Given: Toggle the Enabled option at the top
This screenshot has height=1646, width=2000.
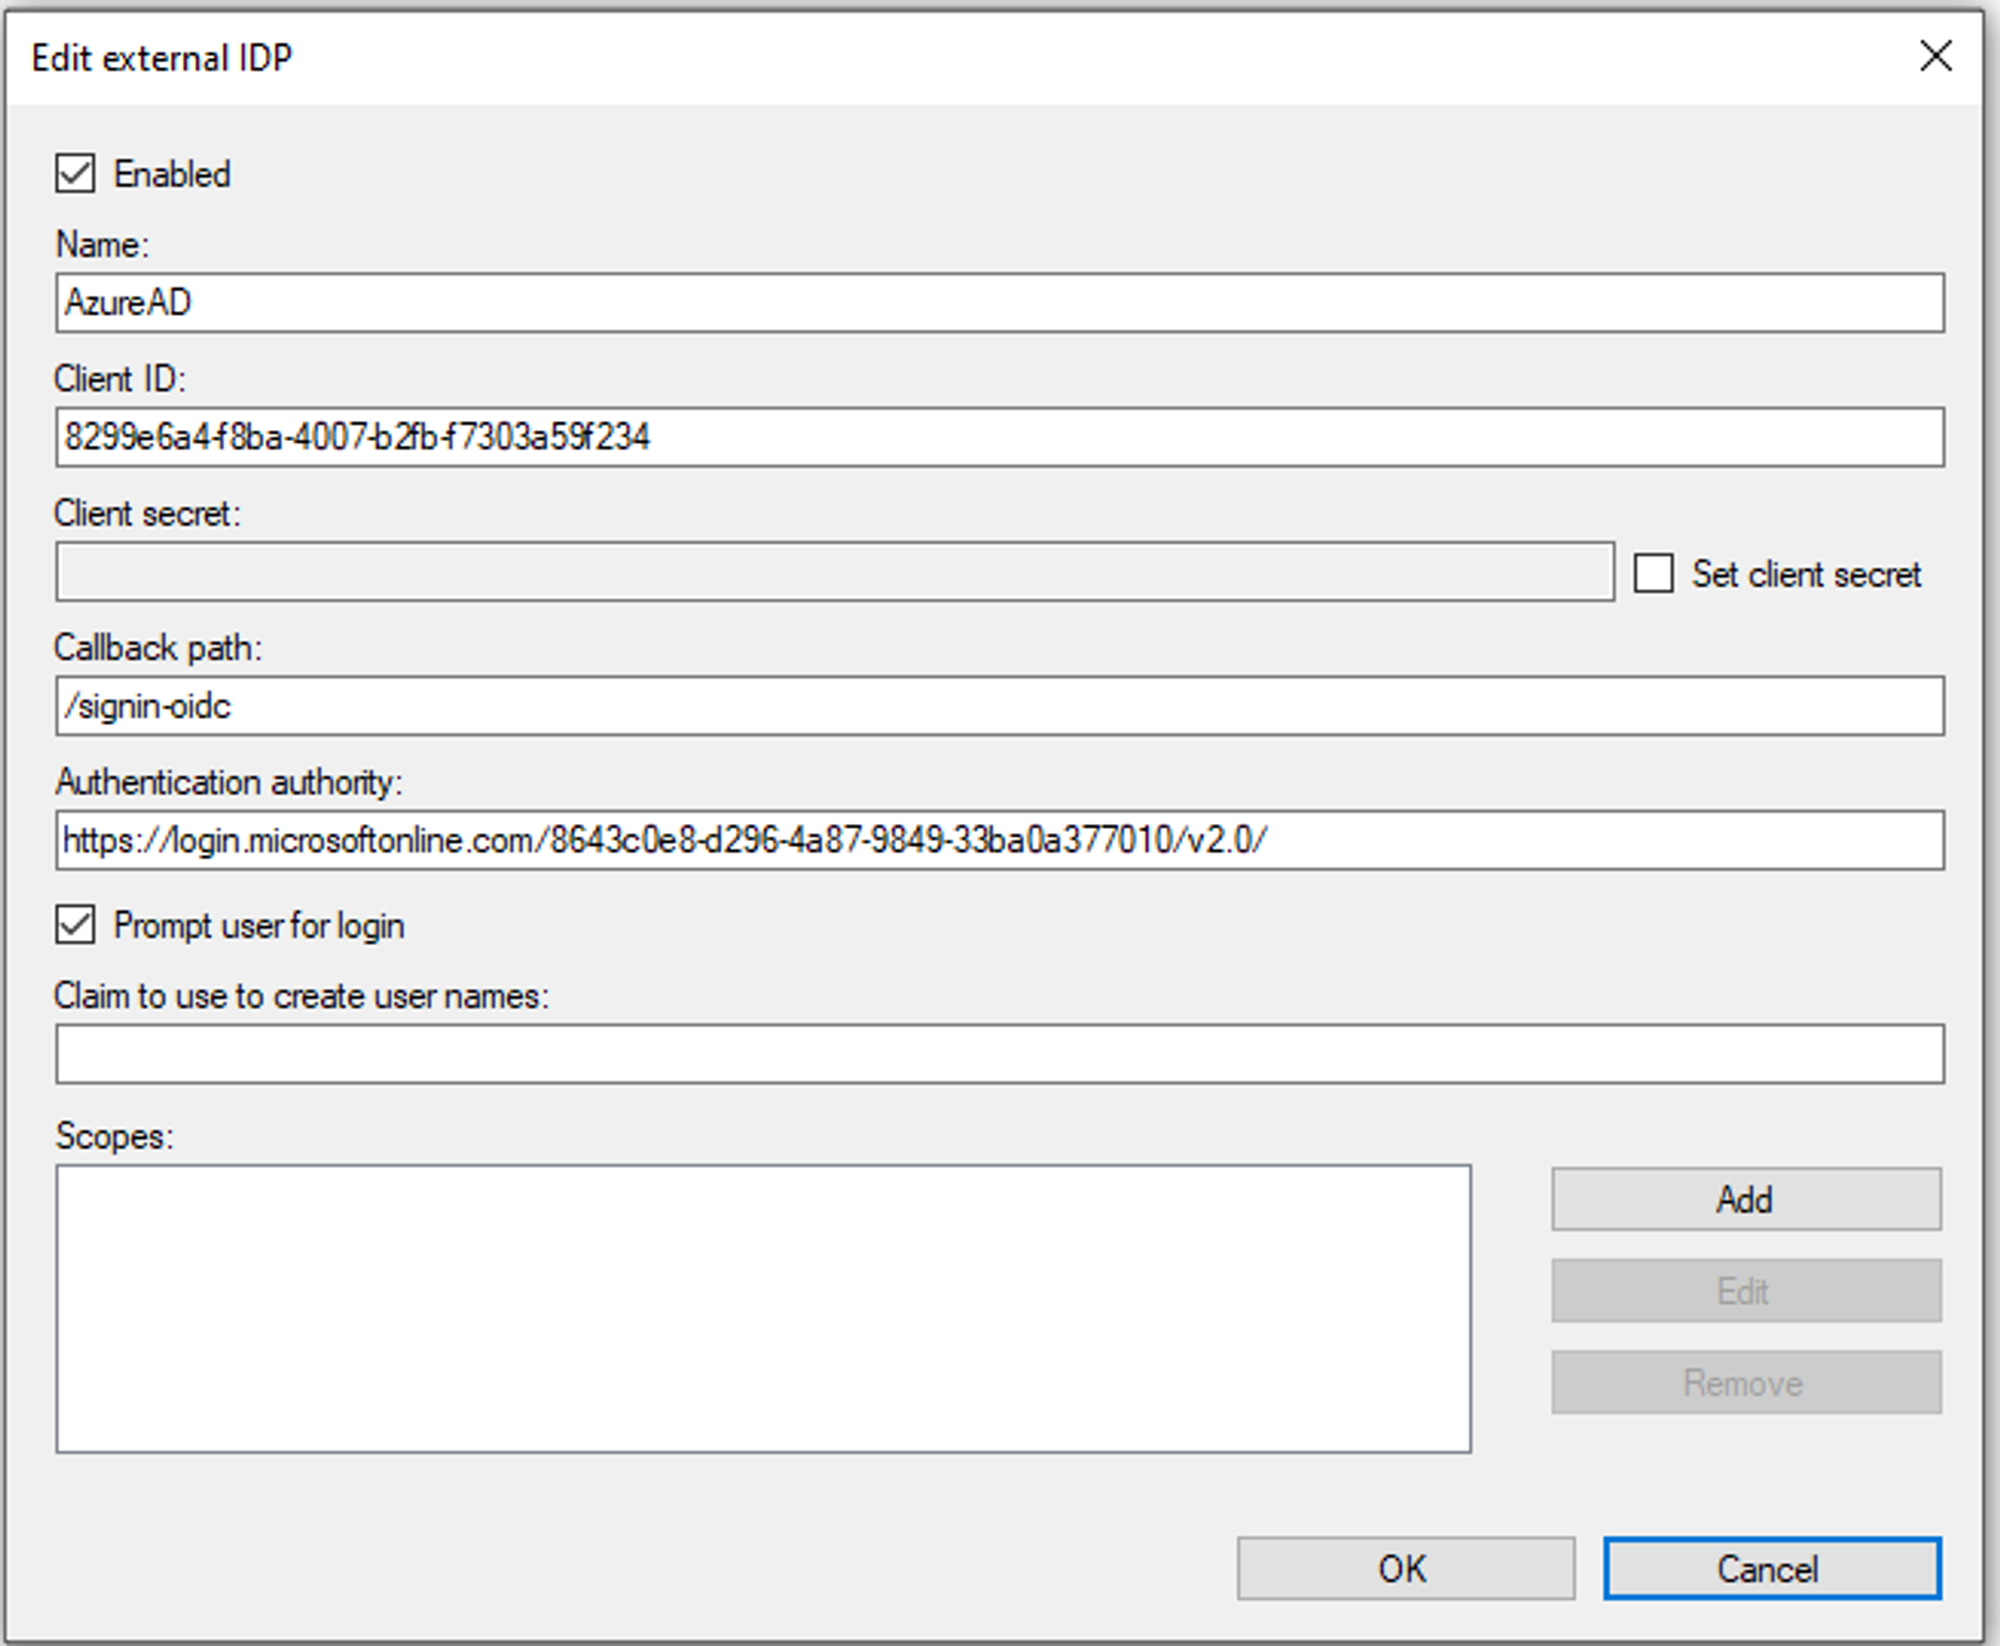Looking at the screenshot, I should pos(75,173).
